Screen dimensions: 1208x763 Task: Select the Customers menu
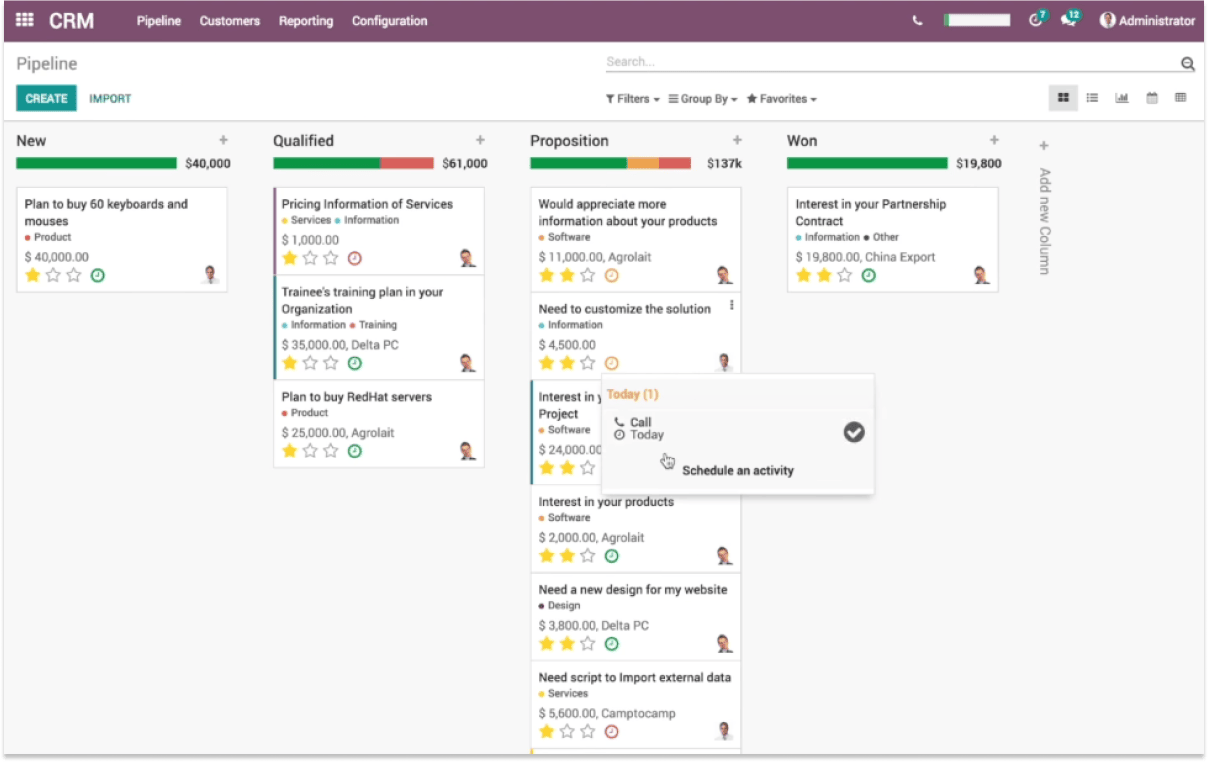tap(229, 20)
